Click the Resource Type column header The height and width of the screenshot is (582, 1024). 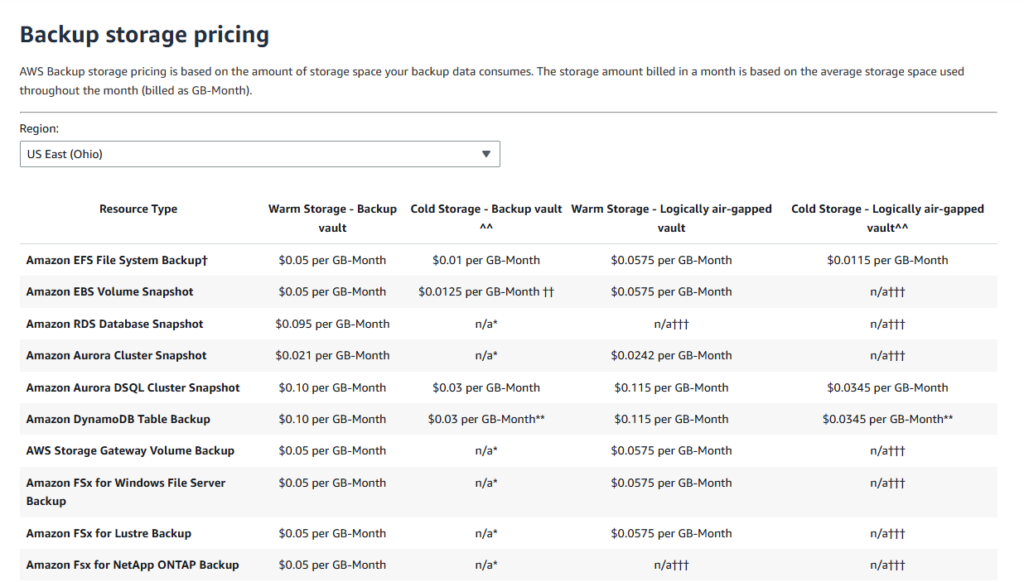[x=138, y=209]
